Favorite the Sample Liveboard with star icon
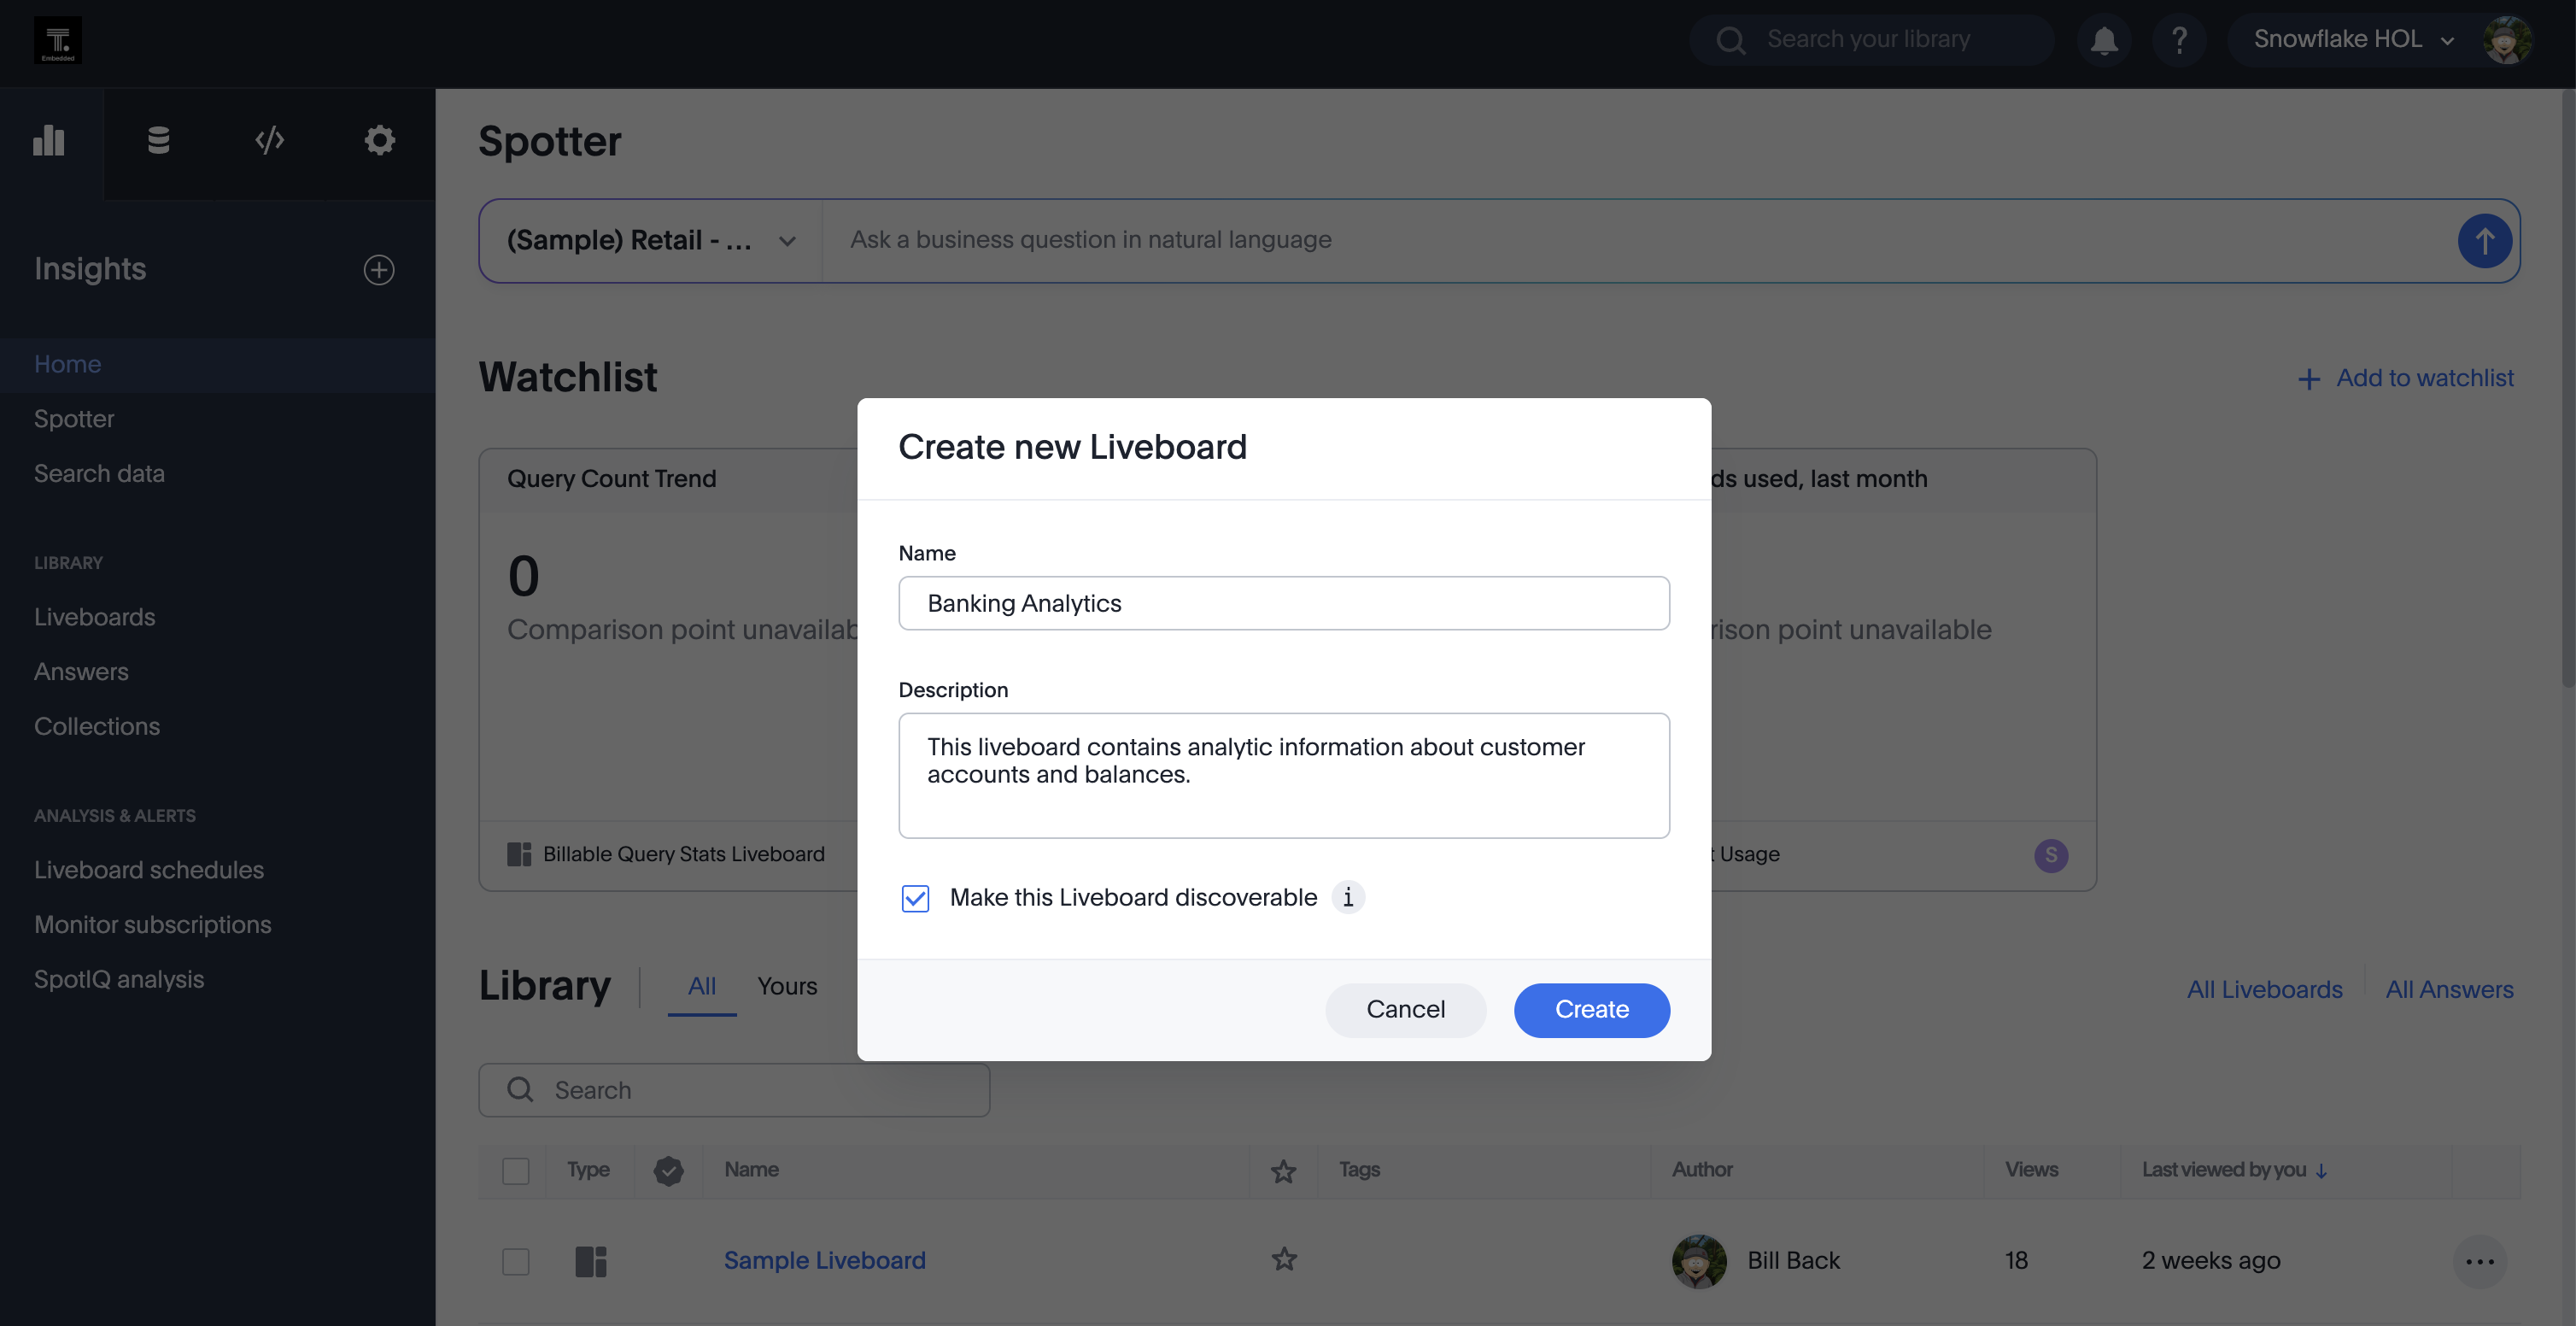The image size is (2576, 1326). tap(1284, 1260)
